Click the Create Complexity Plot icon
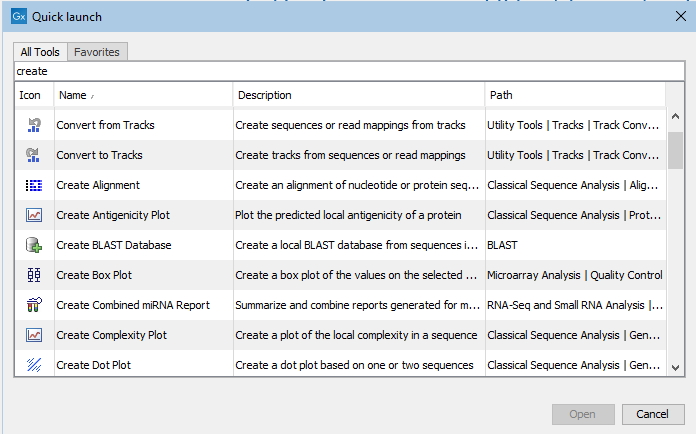The height and width of the screenshot is (434, 696). [x=34, y=335]
